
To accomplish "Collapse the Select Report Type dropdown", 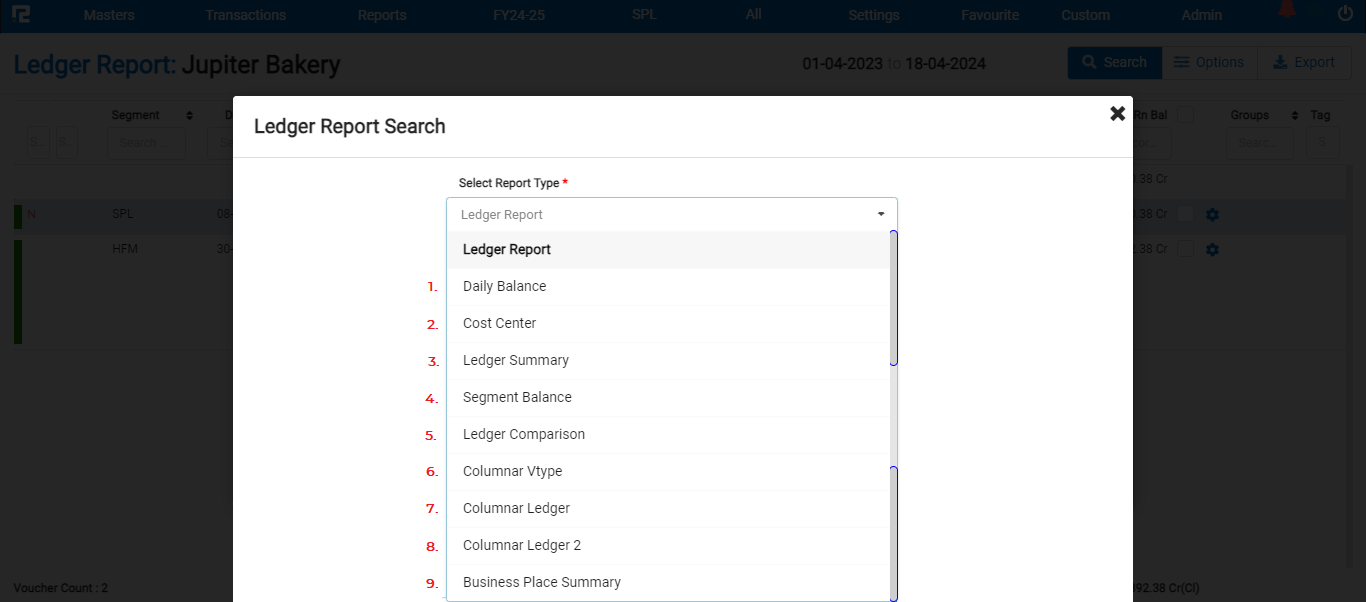I will pos(880,214).
